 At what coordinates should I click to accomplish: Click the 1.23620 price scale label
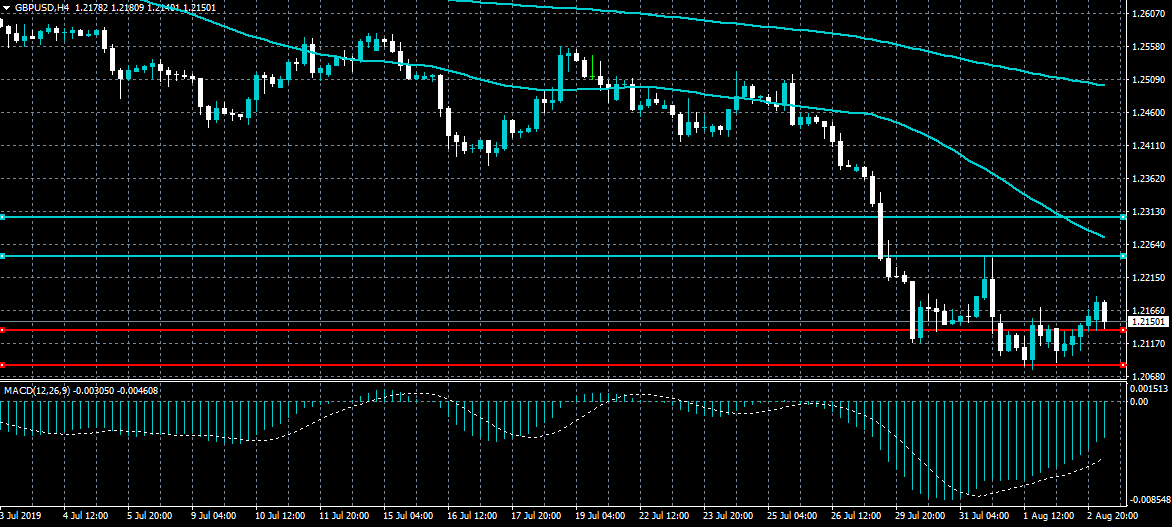1150,179
